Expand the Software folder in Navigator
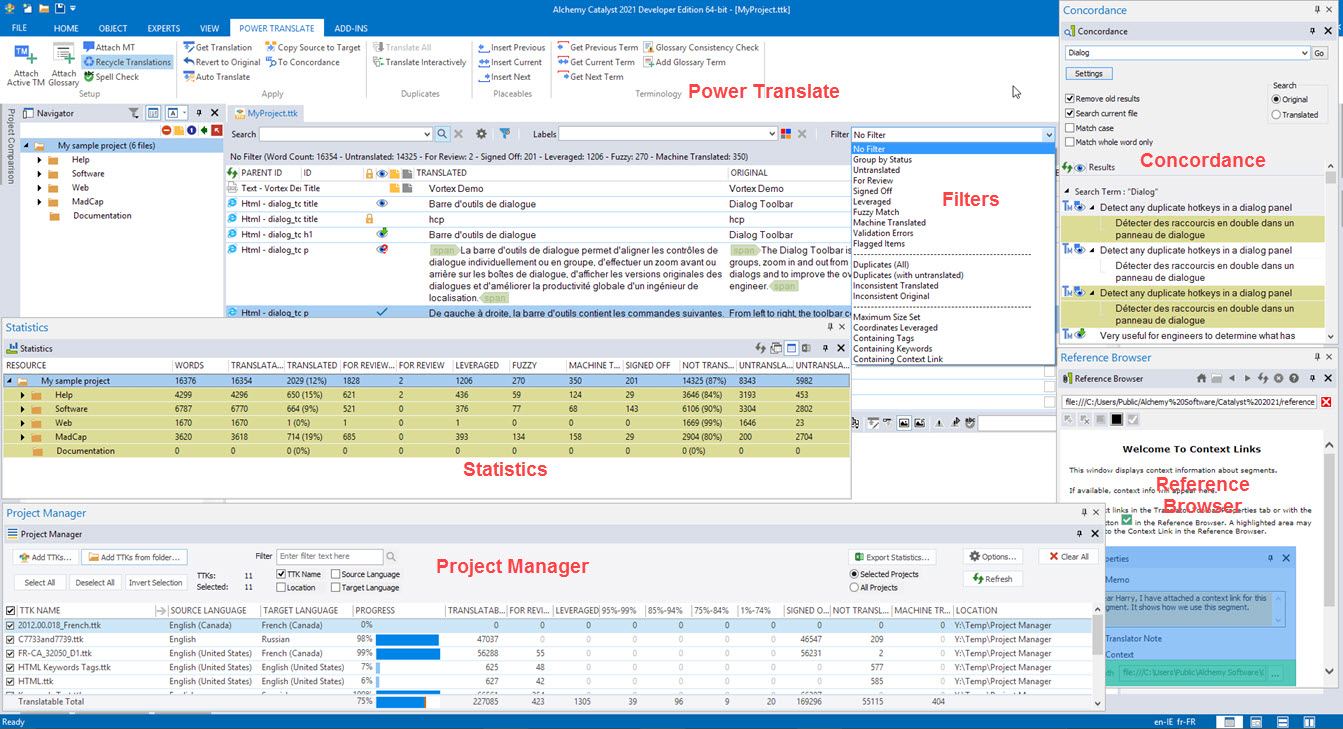The height and width of the screenshot is (729, 1343). [x=39, y=174]
